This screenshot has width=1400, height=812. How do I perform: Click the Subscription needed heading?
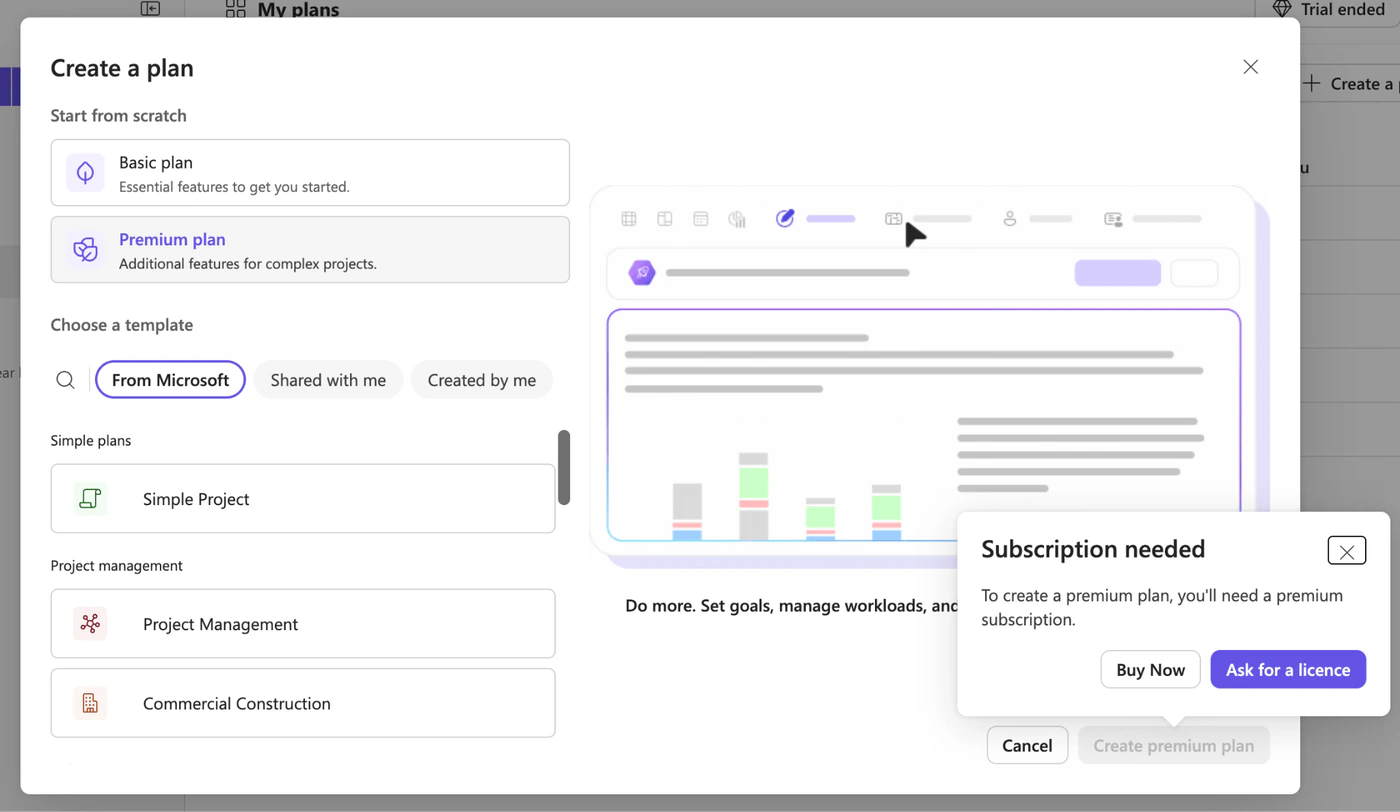click(1093, 549)
